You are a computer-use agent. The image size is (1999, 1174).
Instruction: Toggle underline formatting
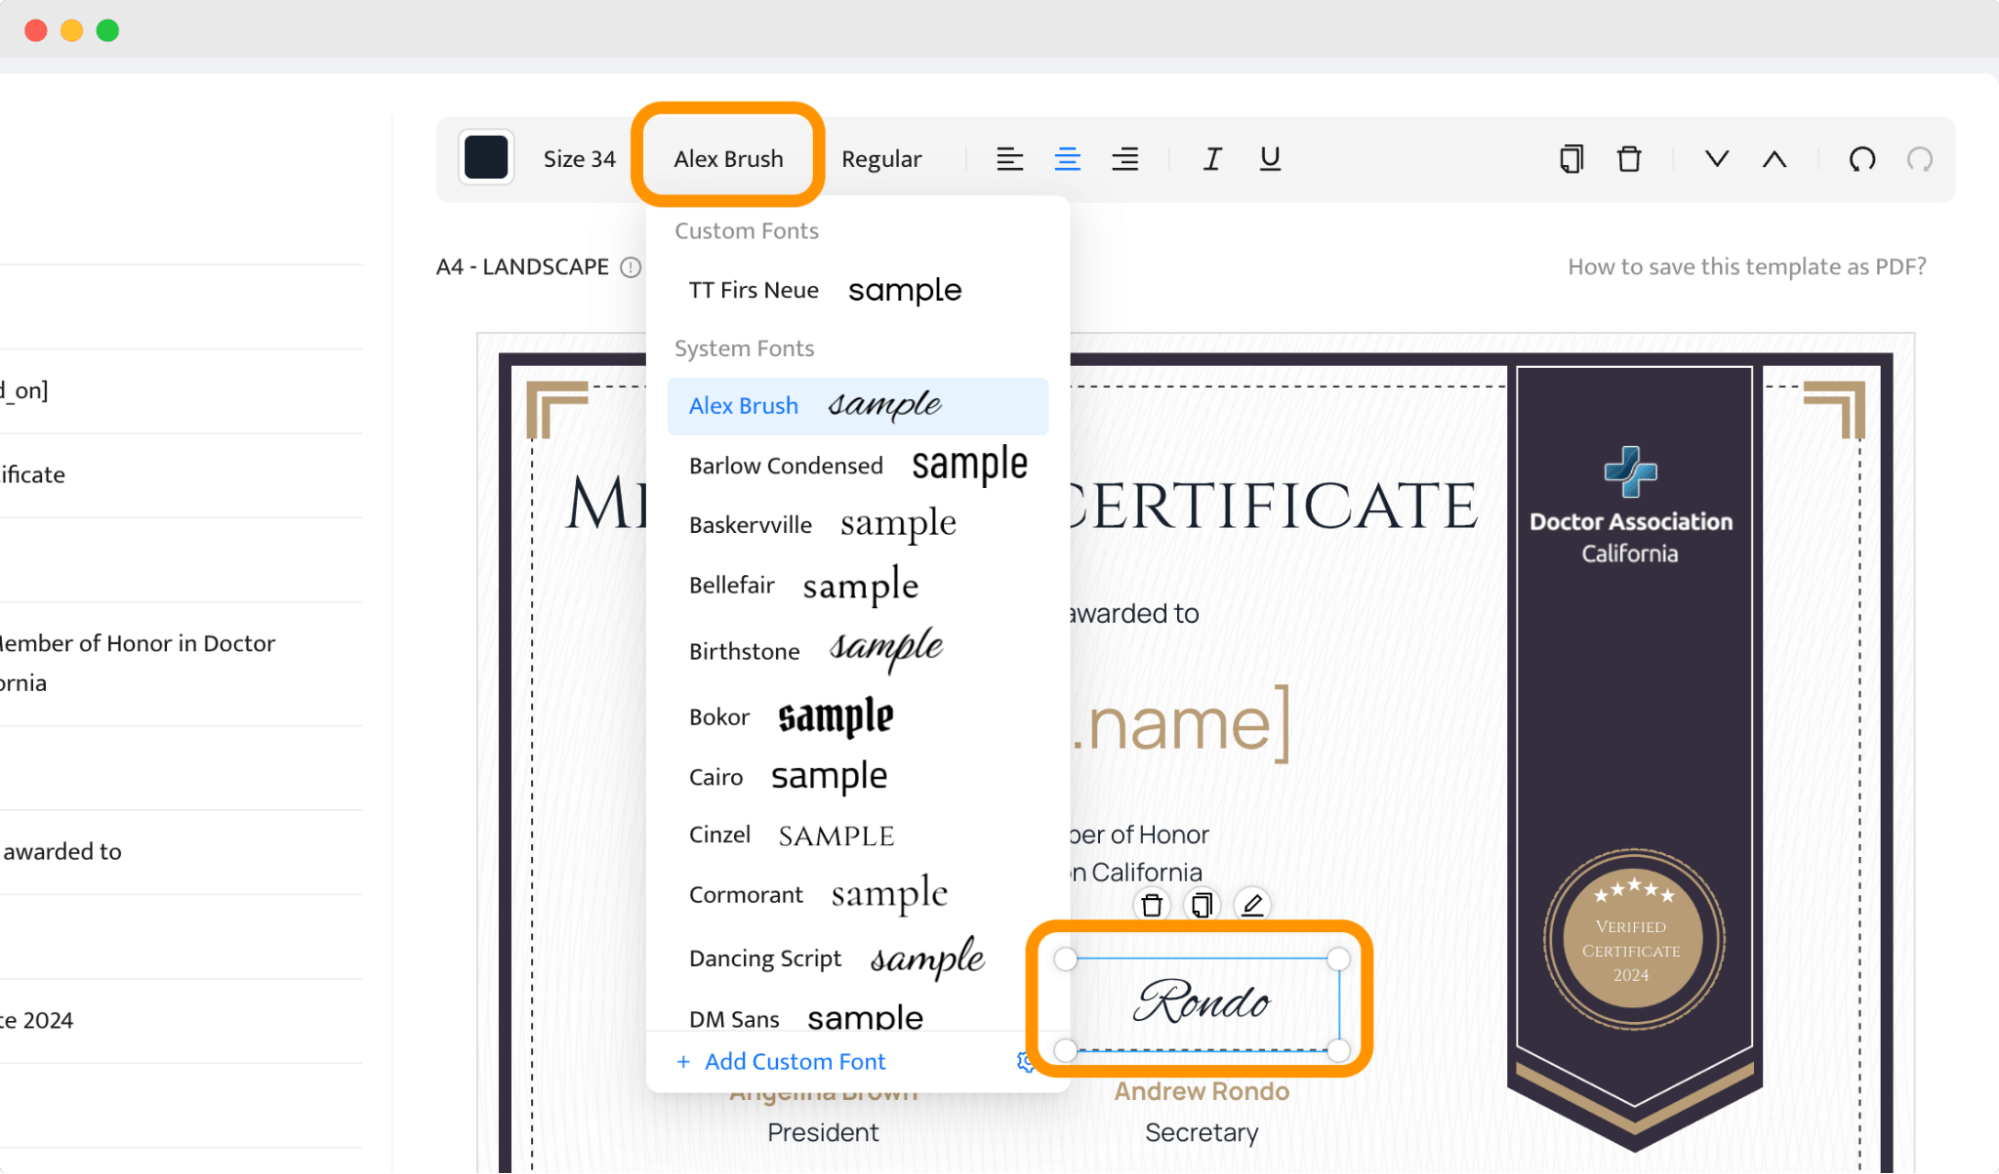(1270, 158)
